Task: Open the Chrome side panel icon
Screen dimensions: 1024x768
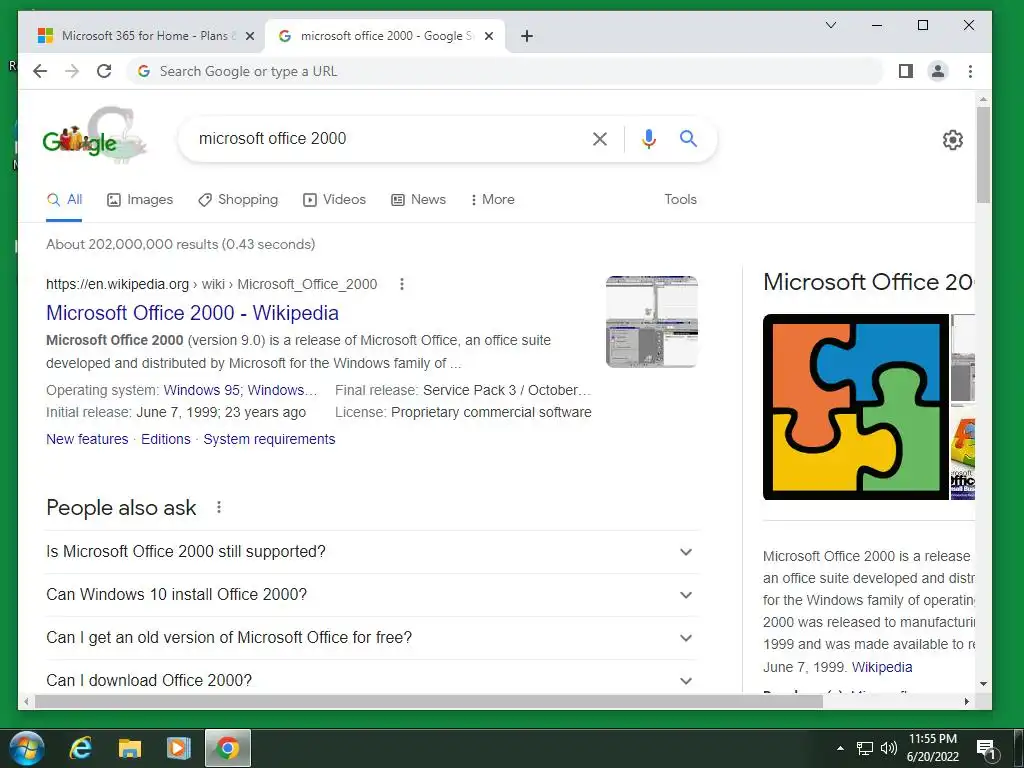Action: (905, 71)
